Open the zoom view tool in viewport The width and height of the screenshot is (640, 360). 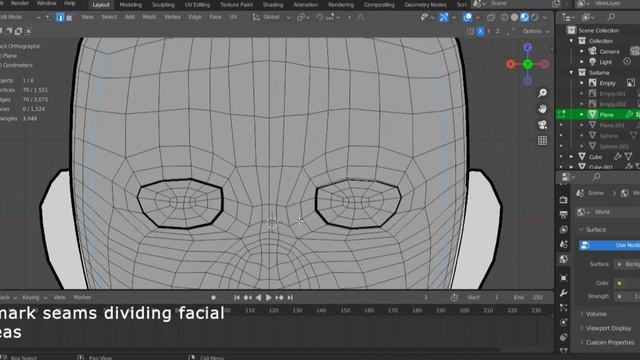542,93
